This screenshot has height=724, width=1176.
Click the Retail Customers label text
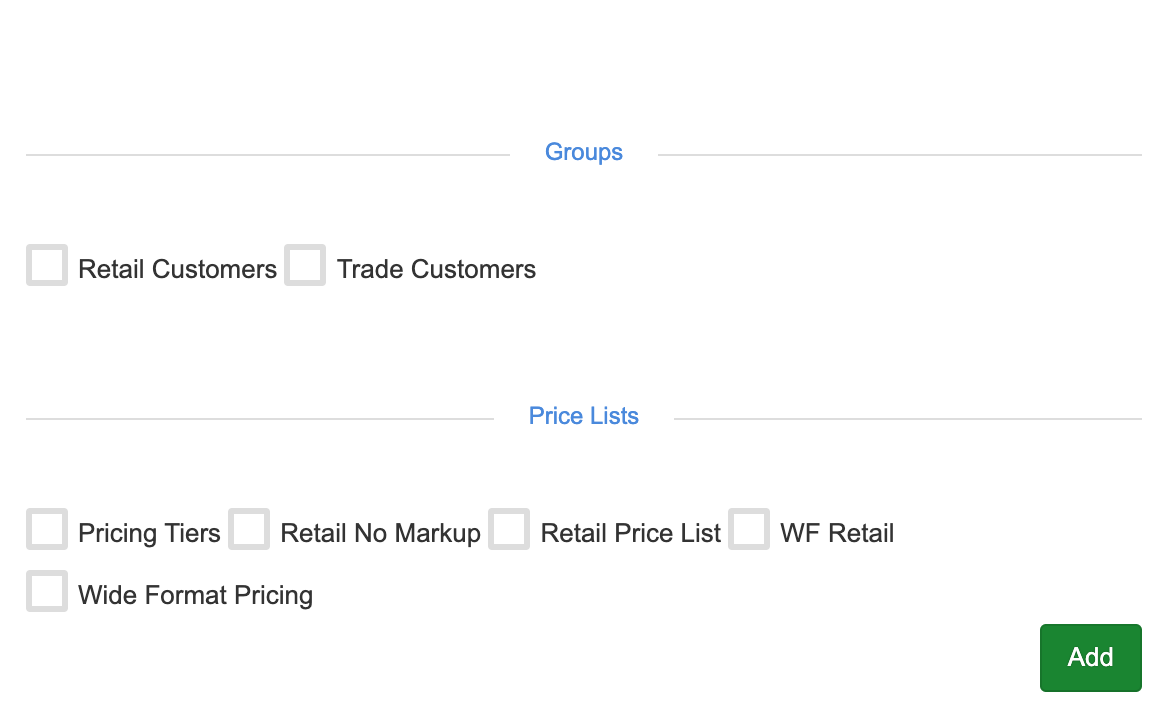[177, 270]
